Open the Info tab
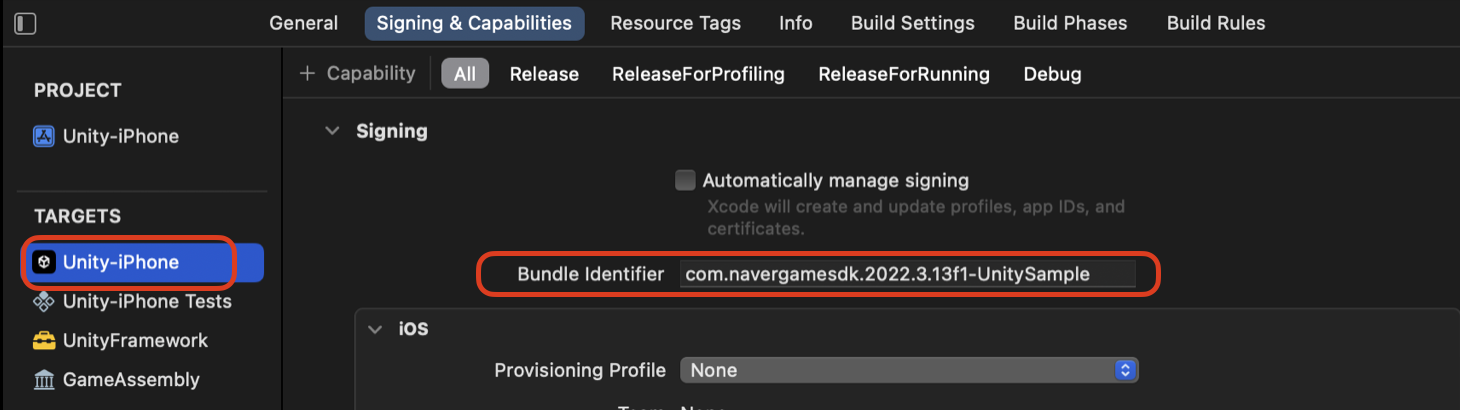Screen dimensions: 1460x410 (x=796, y=23)
